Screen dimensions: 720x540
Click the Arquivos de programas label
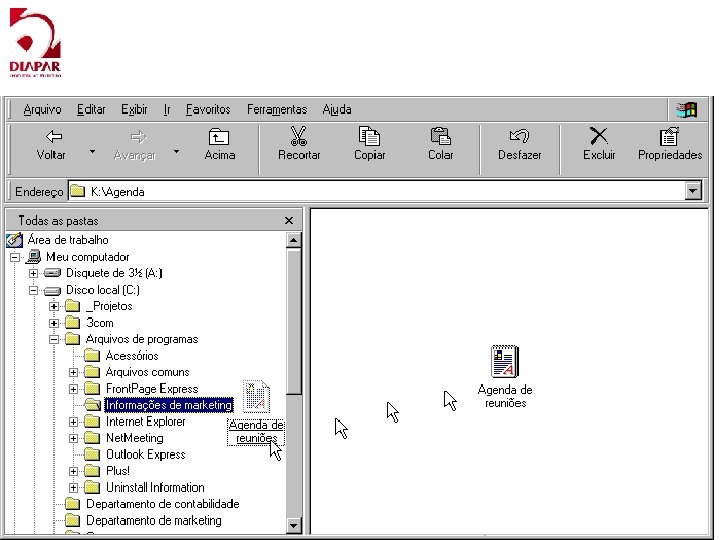(x=142, y=339)
